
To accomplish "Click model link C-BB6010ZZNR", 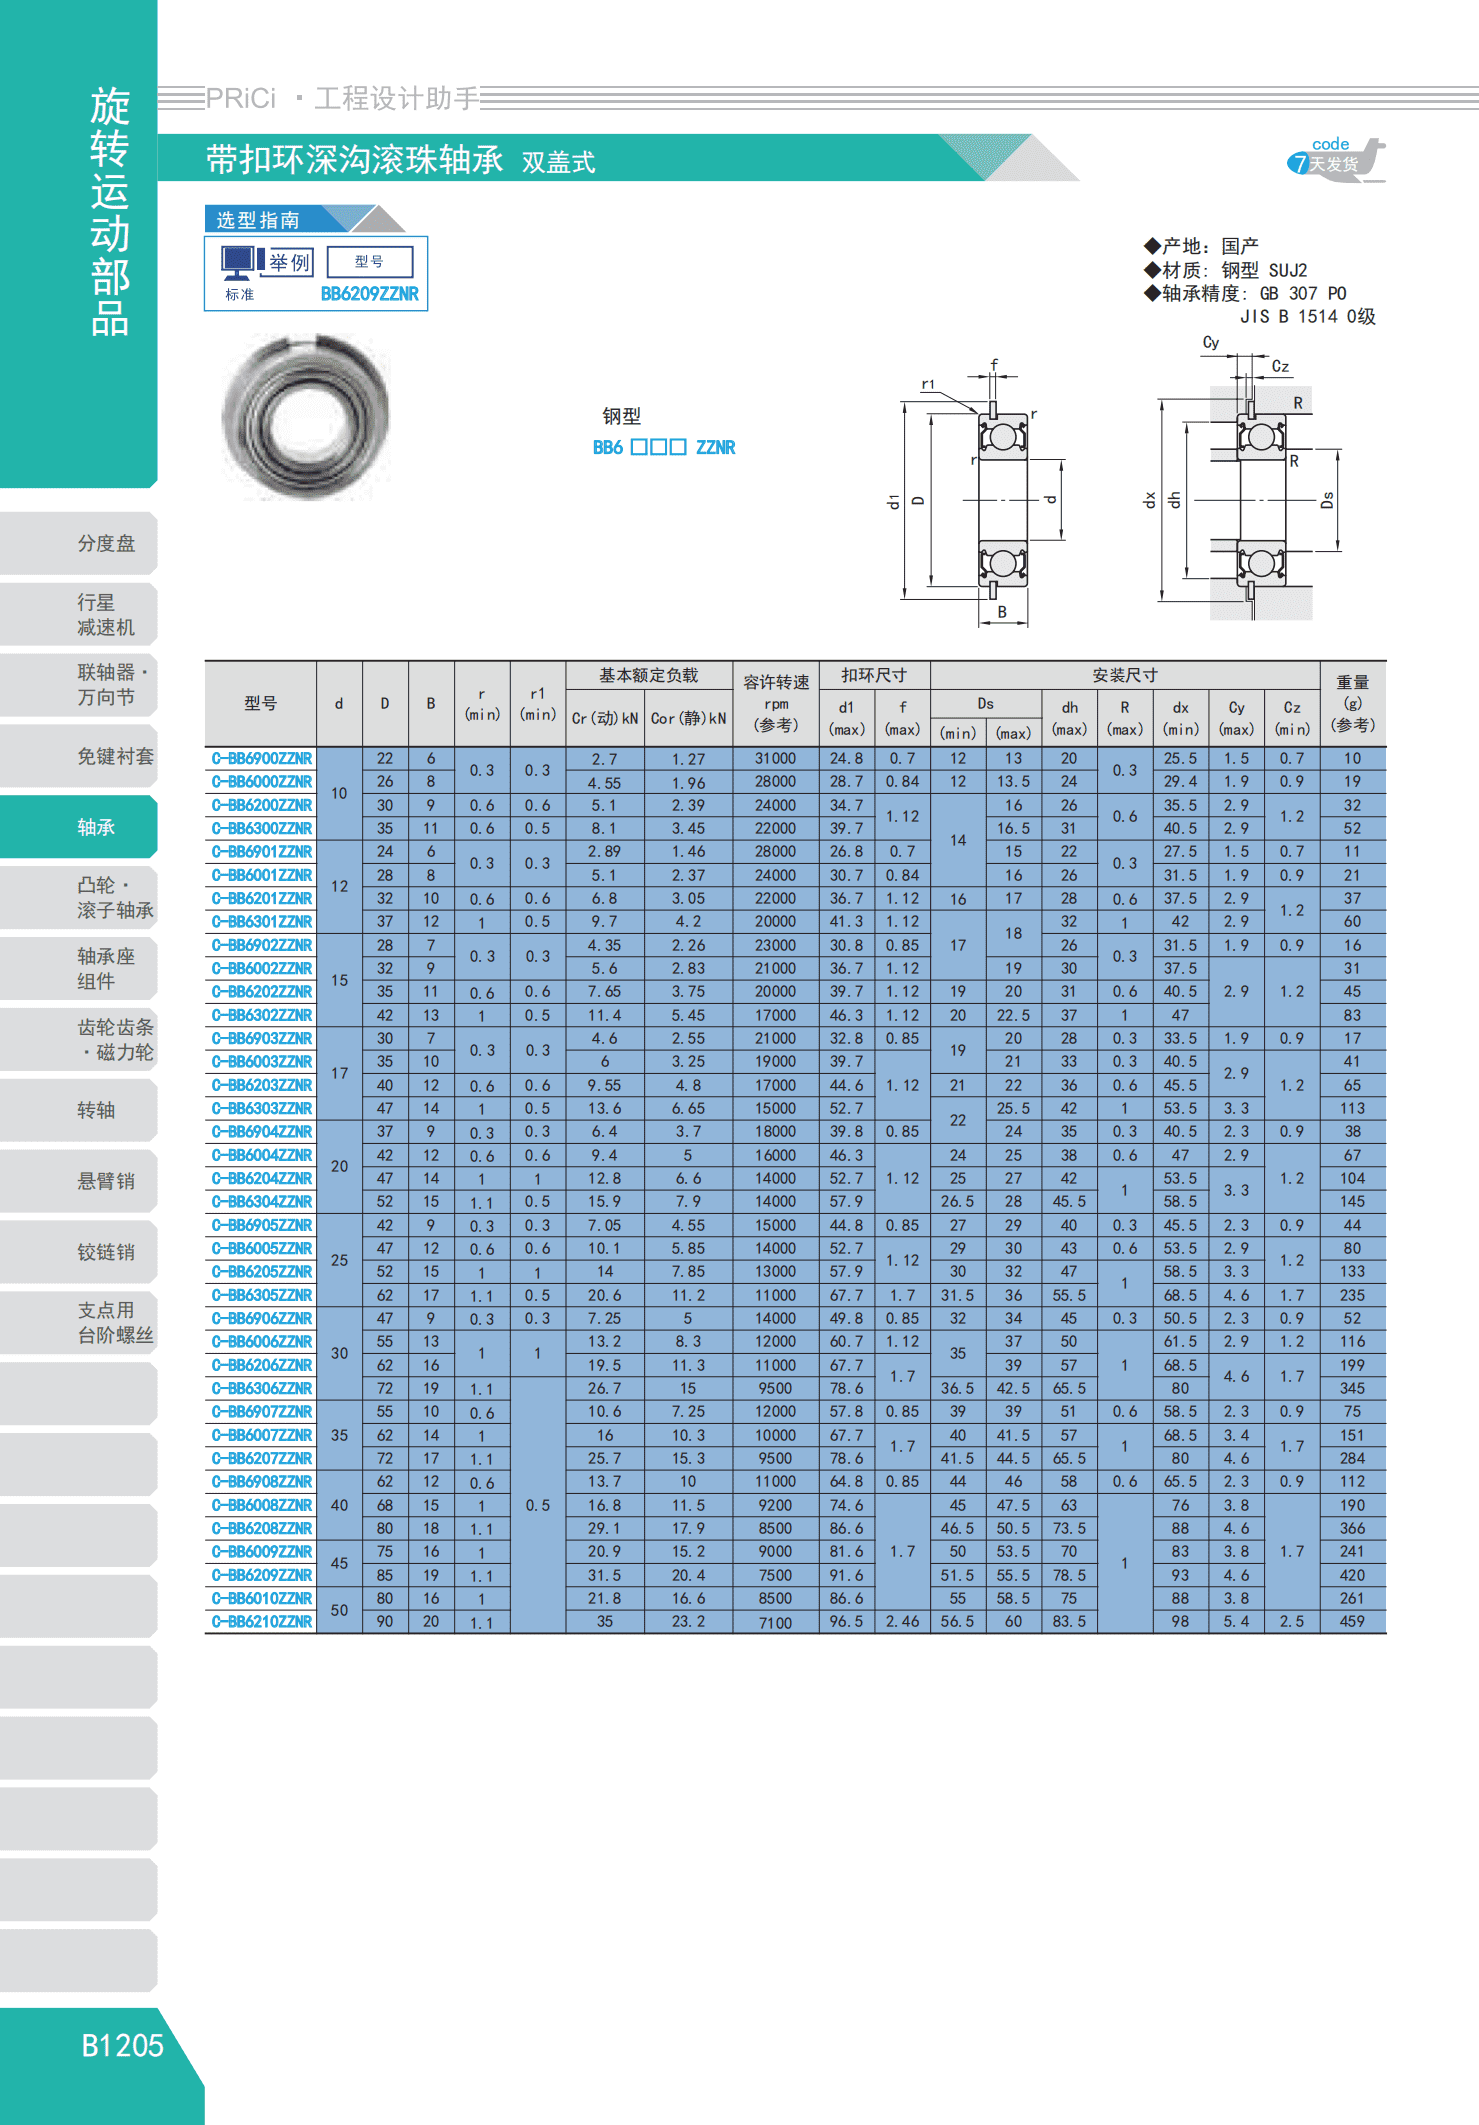I will point(262,1599).
